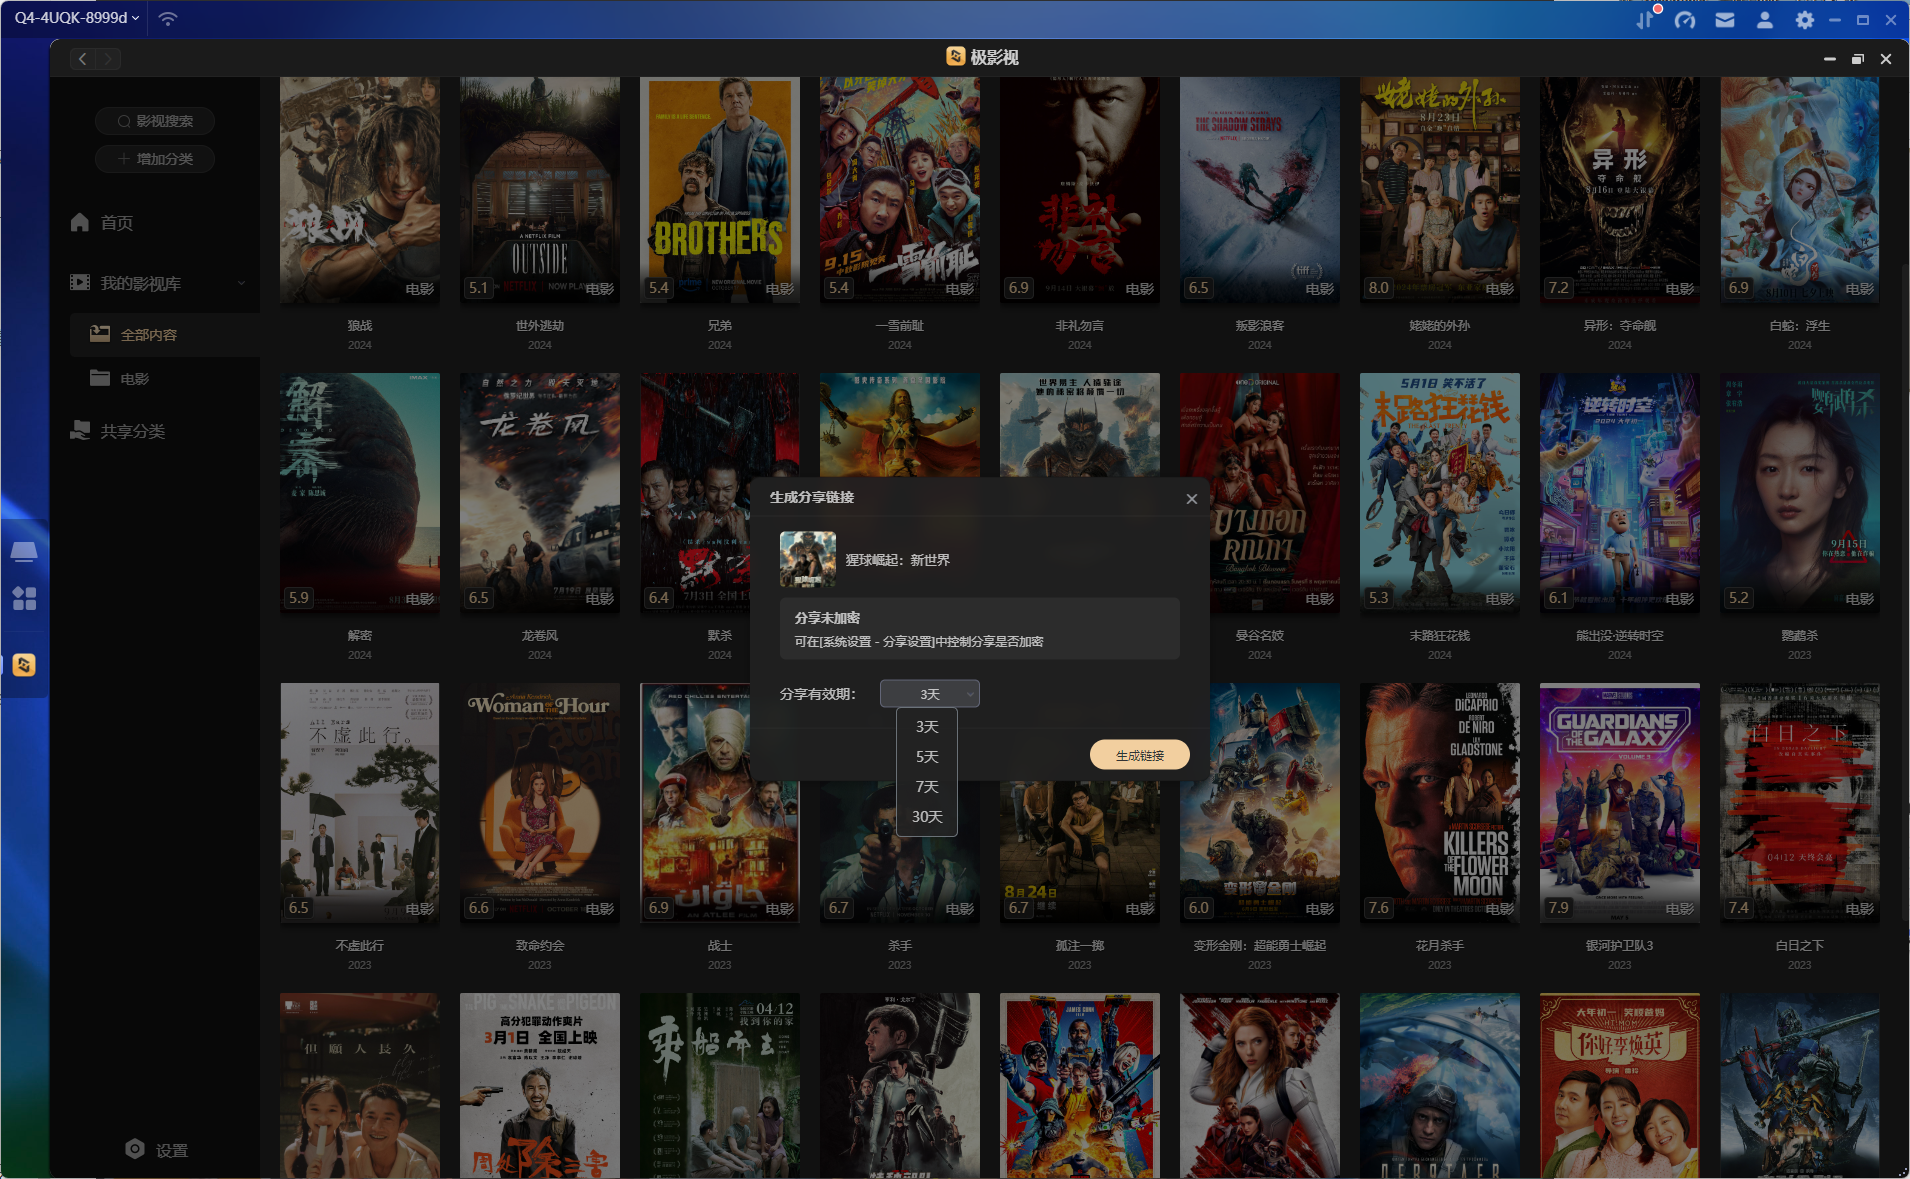
Task: Click the desktop drive icon in left dock
Action: [x=24, y=552]
